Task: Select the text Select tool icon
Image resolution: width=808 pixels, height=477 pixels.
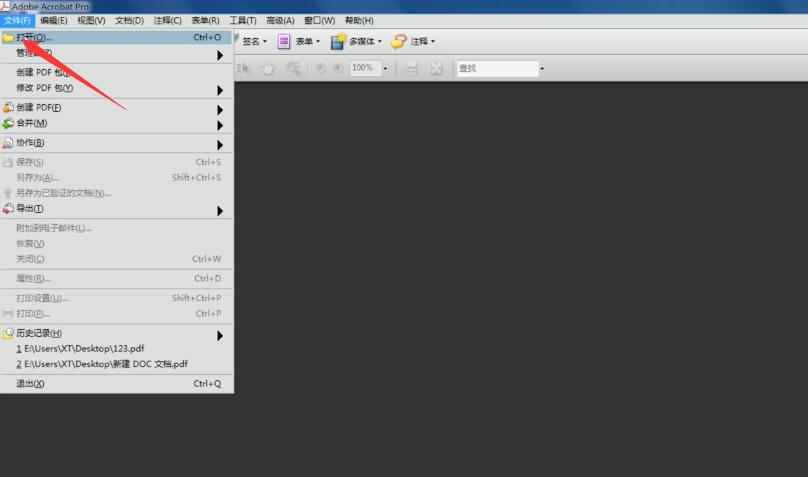Action: [242, 68]
